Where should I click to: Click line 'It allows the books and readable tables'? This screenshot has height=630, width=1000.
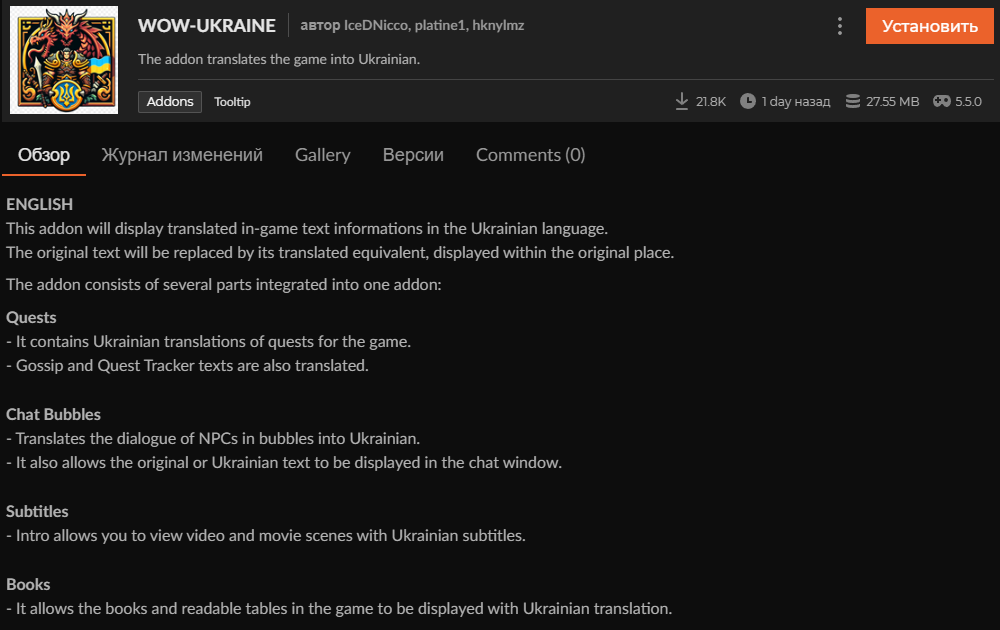(339, 609)
